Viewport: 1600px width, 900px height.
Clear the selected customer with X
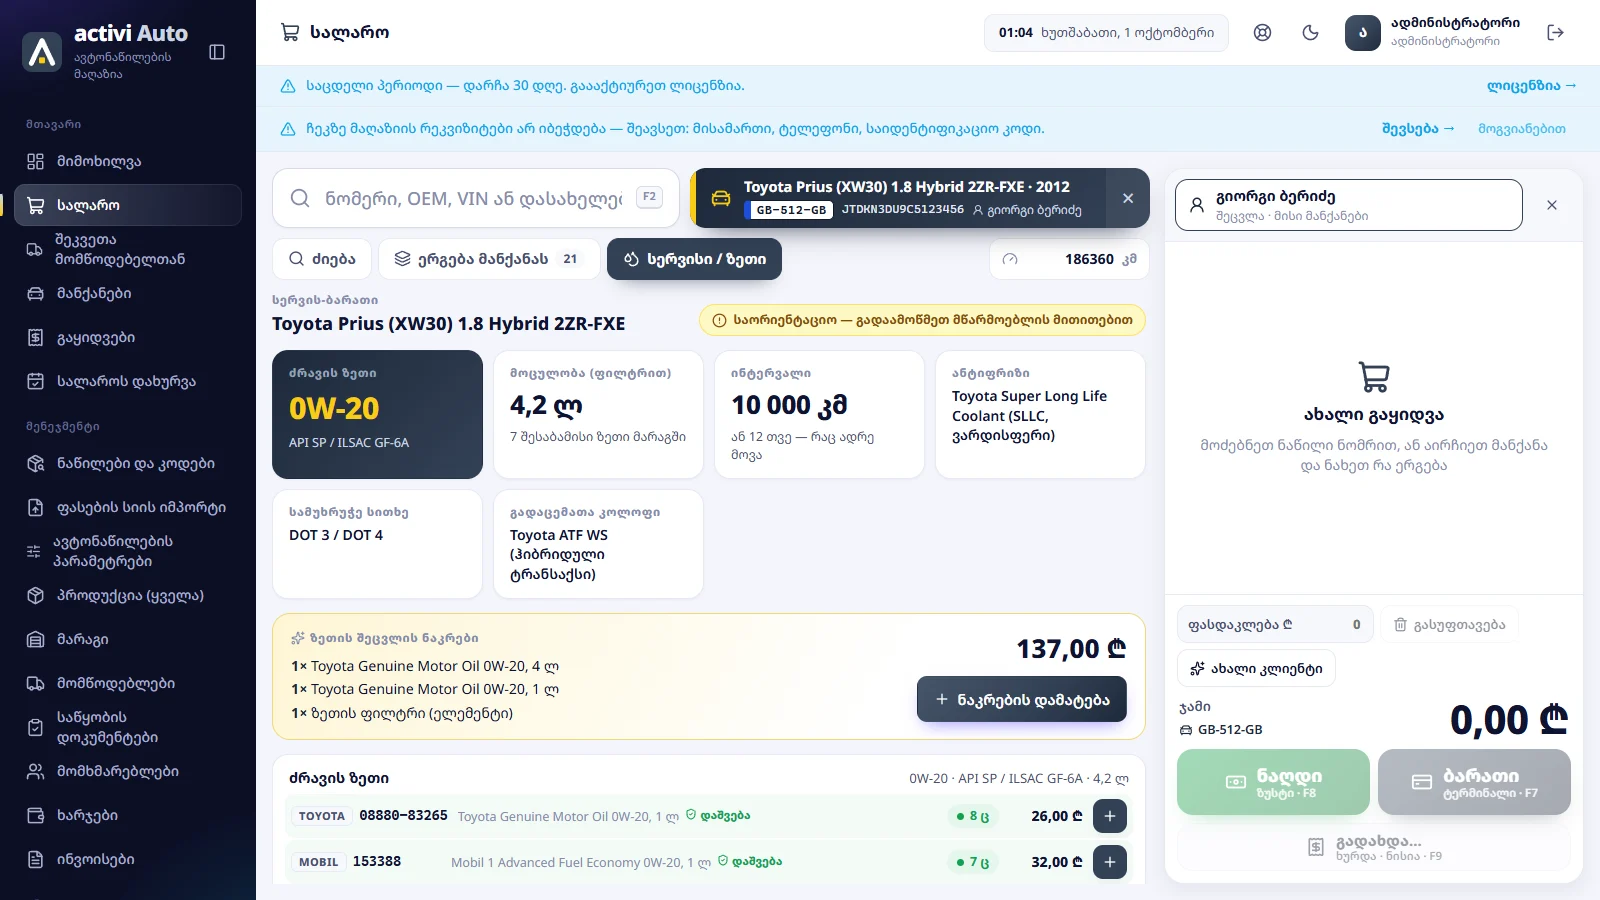[x=1552, y=205]
